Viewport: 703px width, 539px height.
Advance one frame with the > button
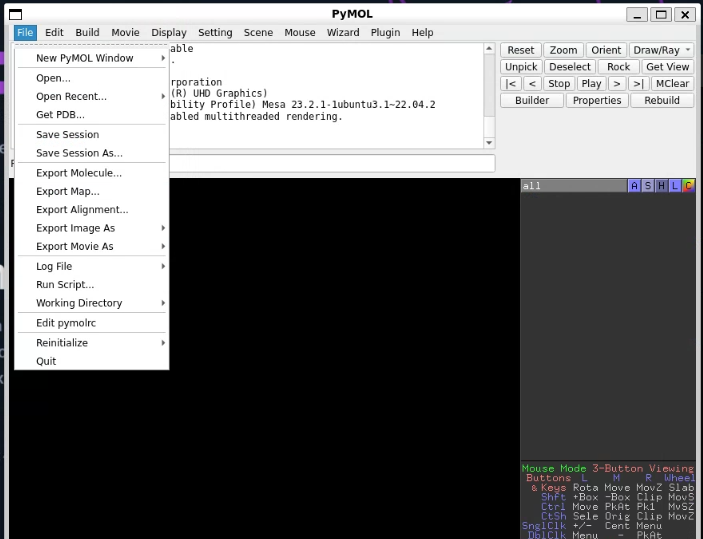tap(617, 84)
